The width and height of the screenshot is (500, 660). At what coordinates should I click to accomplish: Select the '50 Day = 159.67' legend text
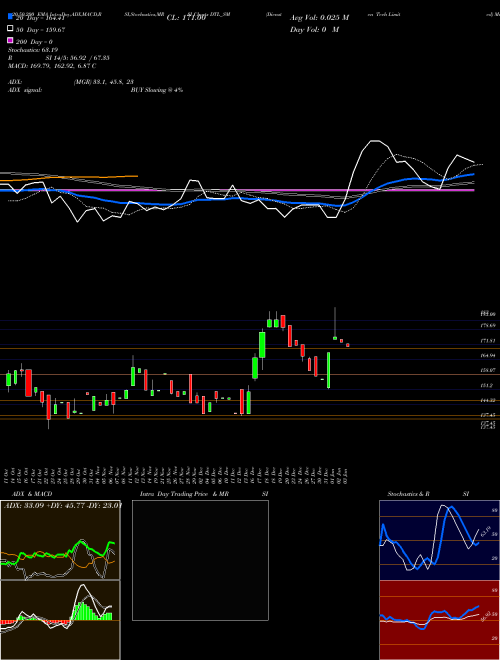(40, 29)
